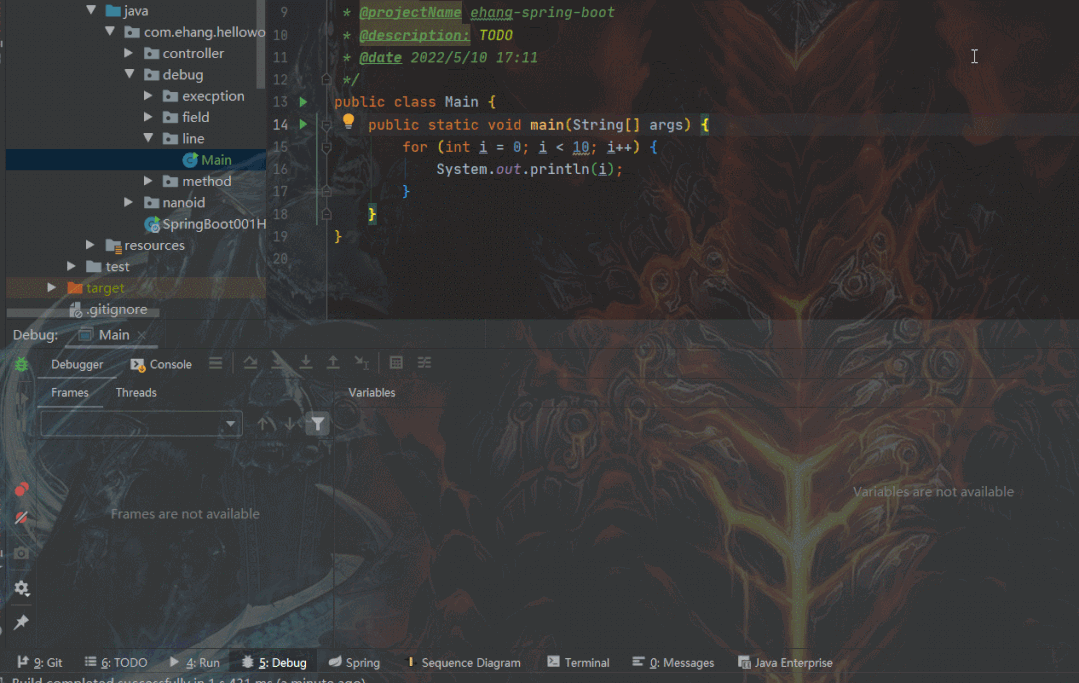Collapse the debug package
This screenshot has width=1079, height=683.
coord(129,74)
